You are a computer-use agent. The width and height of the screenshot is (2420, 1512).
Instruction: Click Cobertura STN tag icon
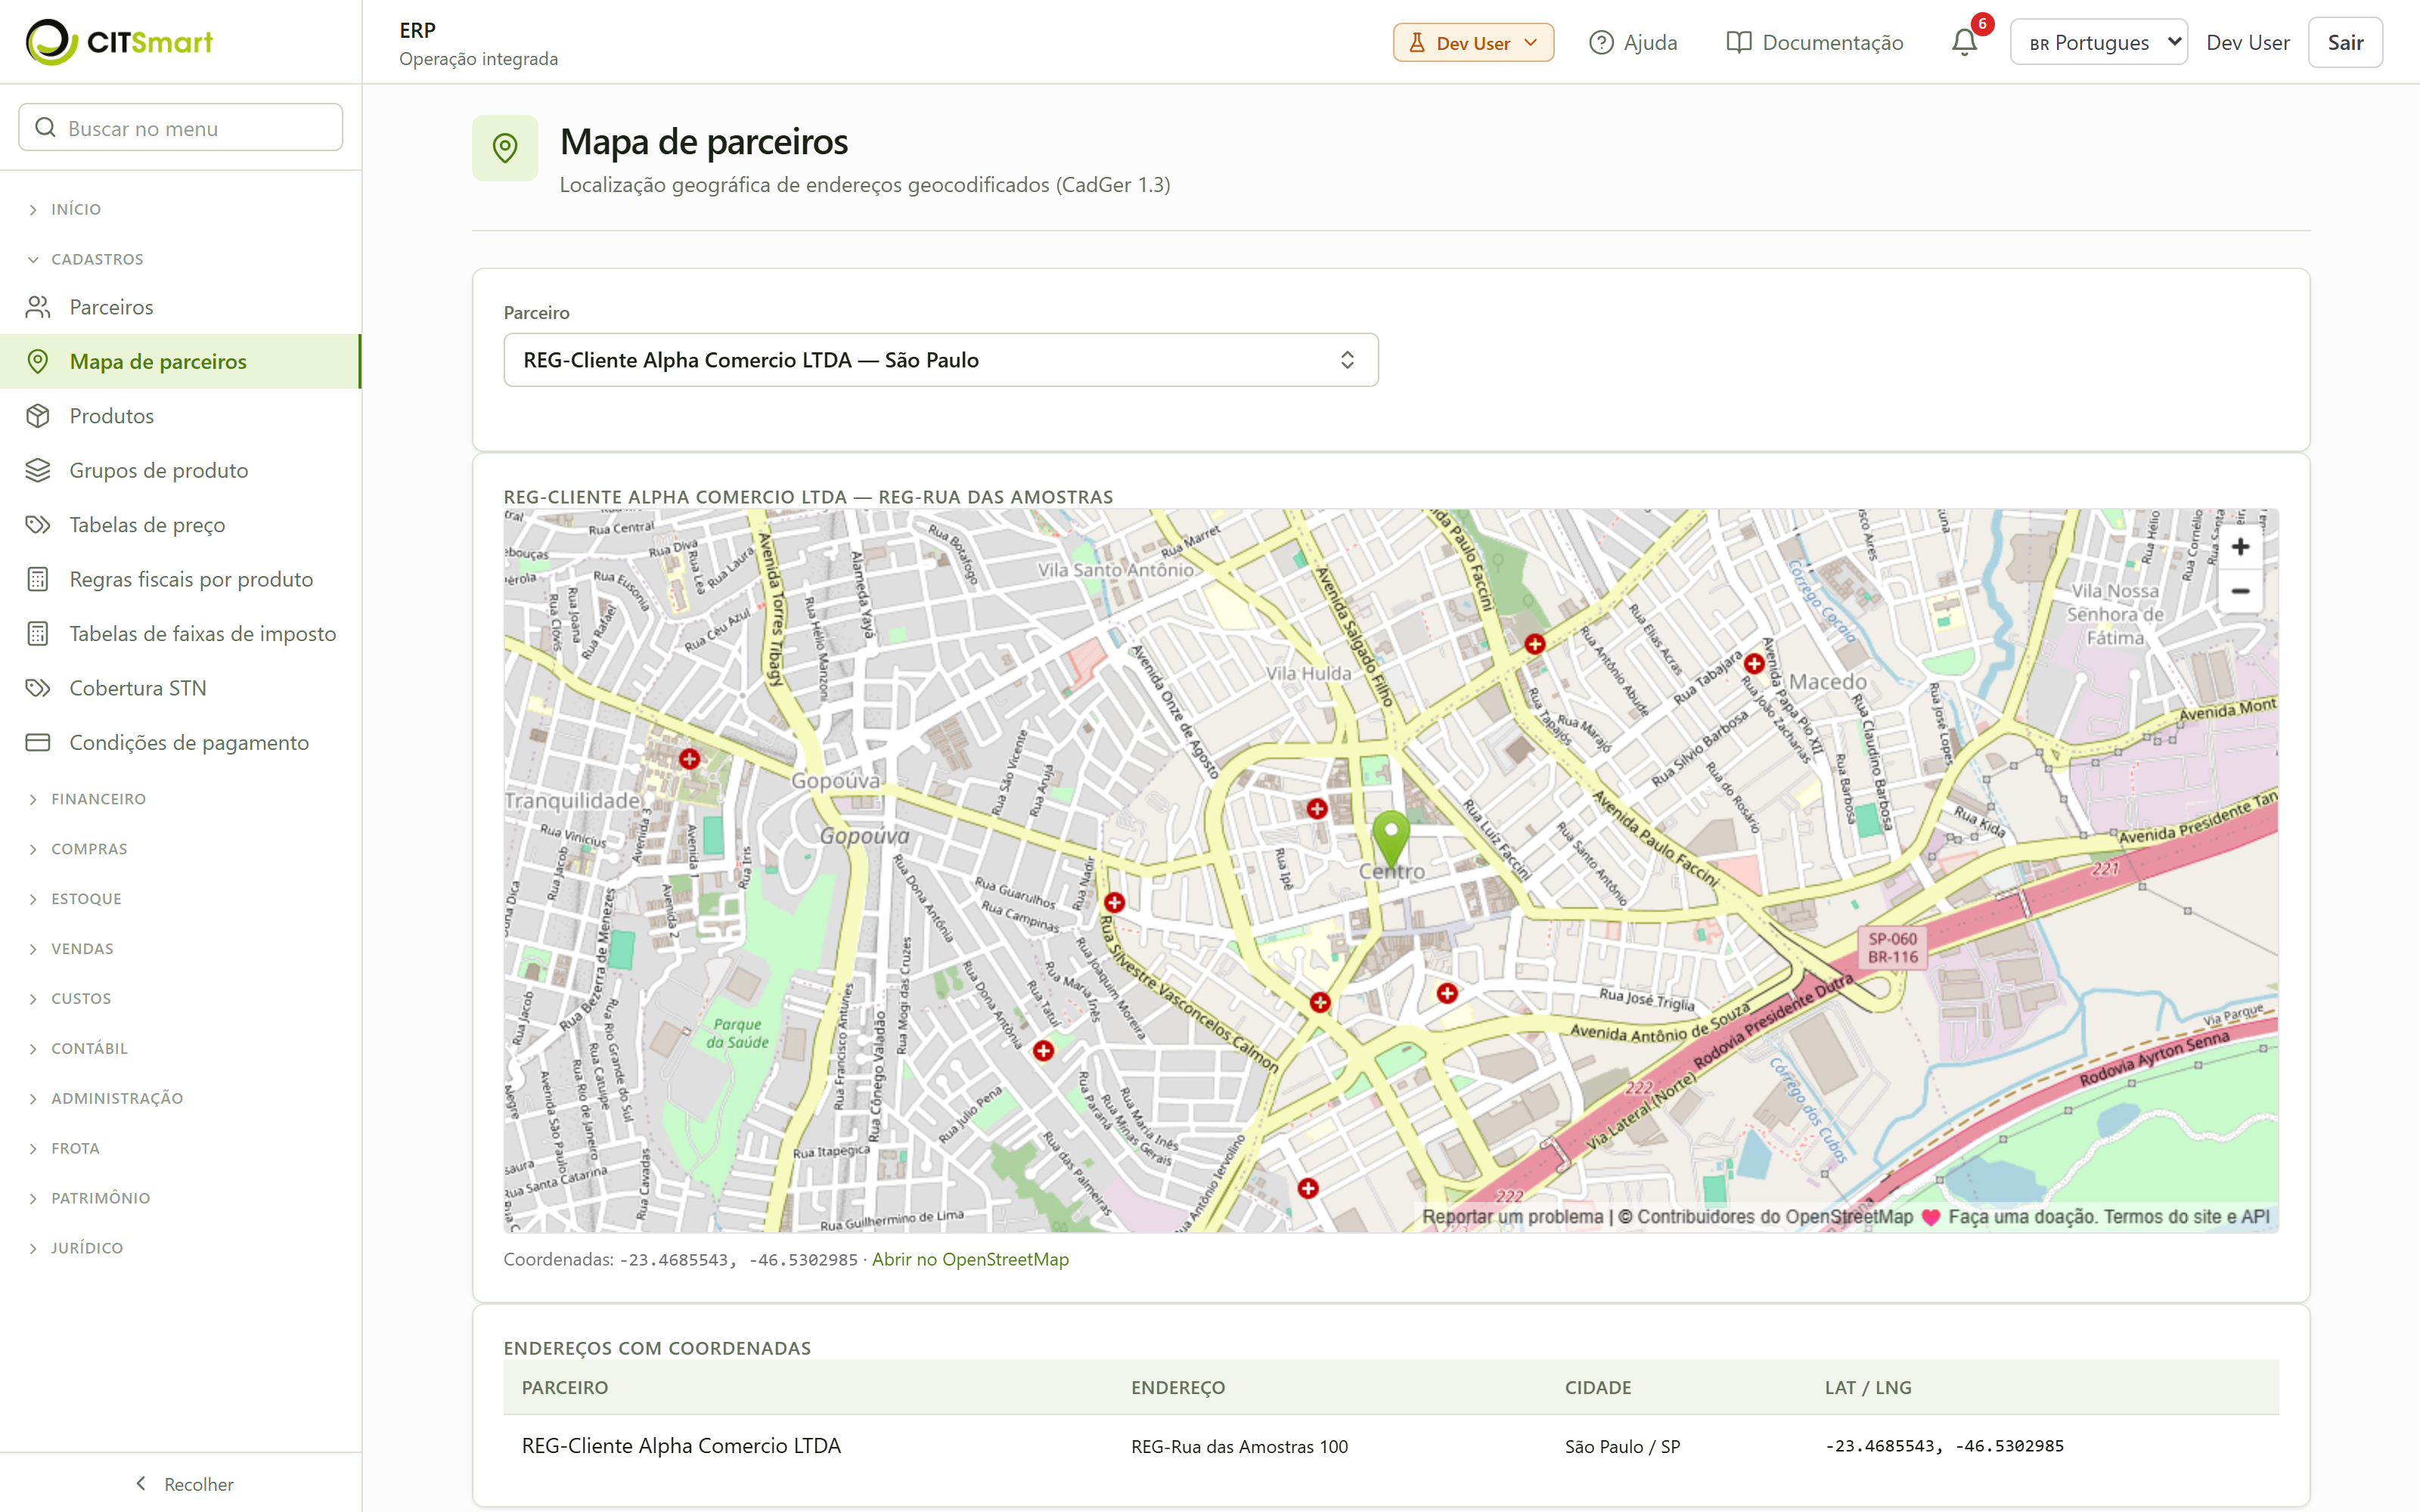[38, 688]
